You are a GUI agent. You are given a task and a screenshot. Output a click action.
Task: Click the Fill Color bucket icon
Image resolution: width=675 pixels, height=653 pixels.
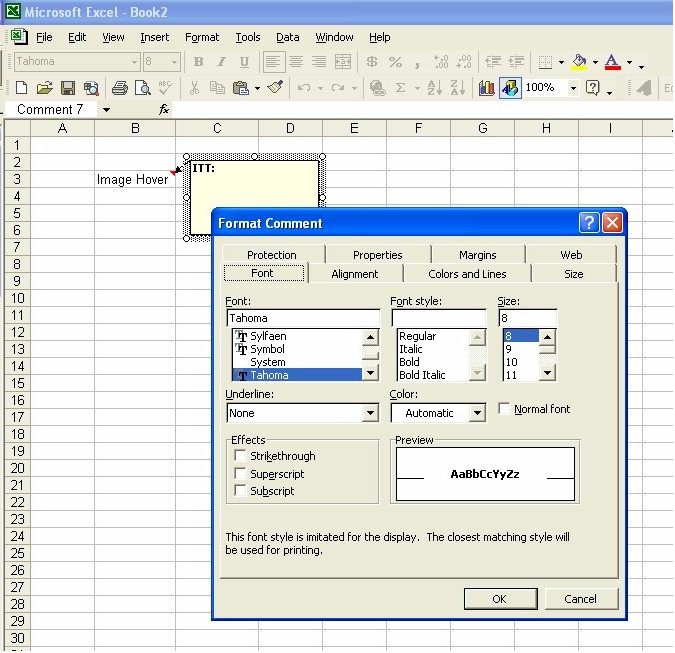[579, 62]
